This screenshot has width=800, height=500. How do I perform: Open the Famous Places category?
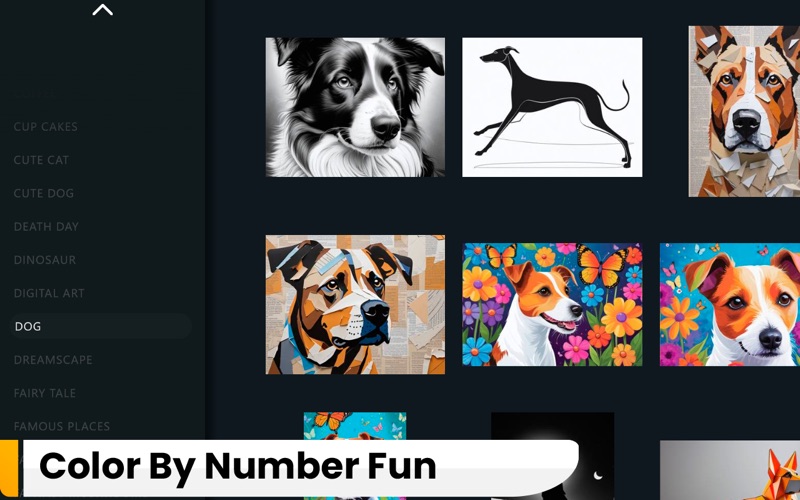[x=62, y=426]
